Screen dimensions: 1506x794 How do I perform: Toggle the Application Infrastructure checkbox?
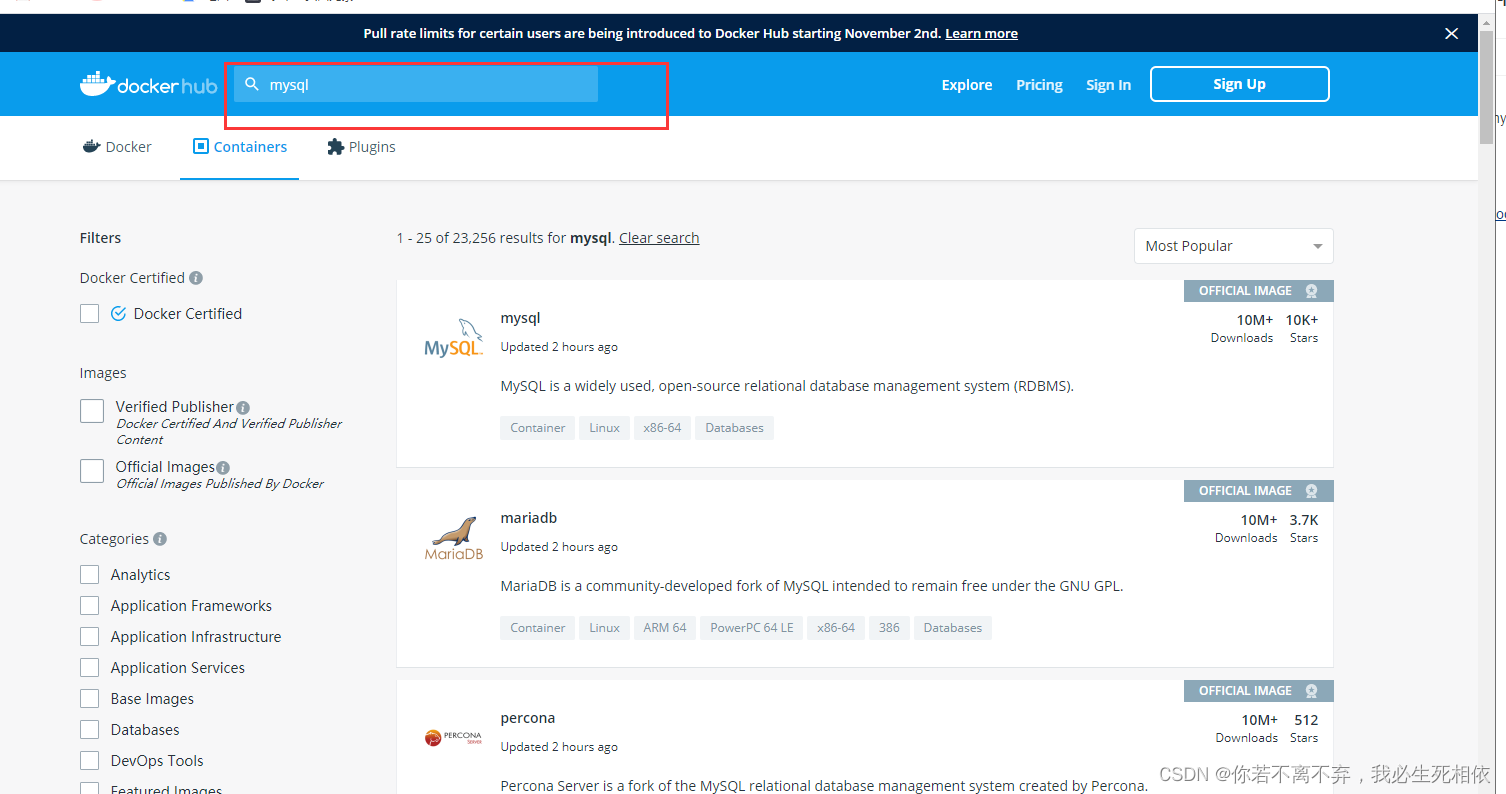[90, 636]
